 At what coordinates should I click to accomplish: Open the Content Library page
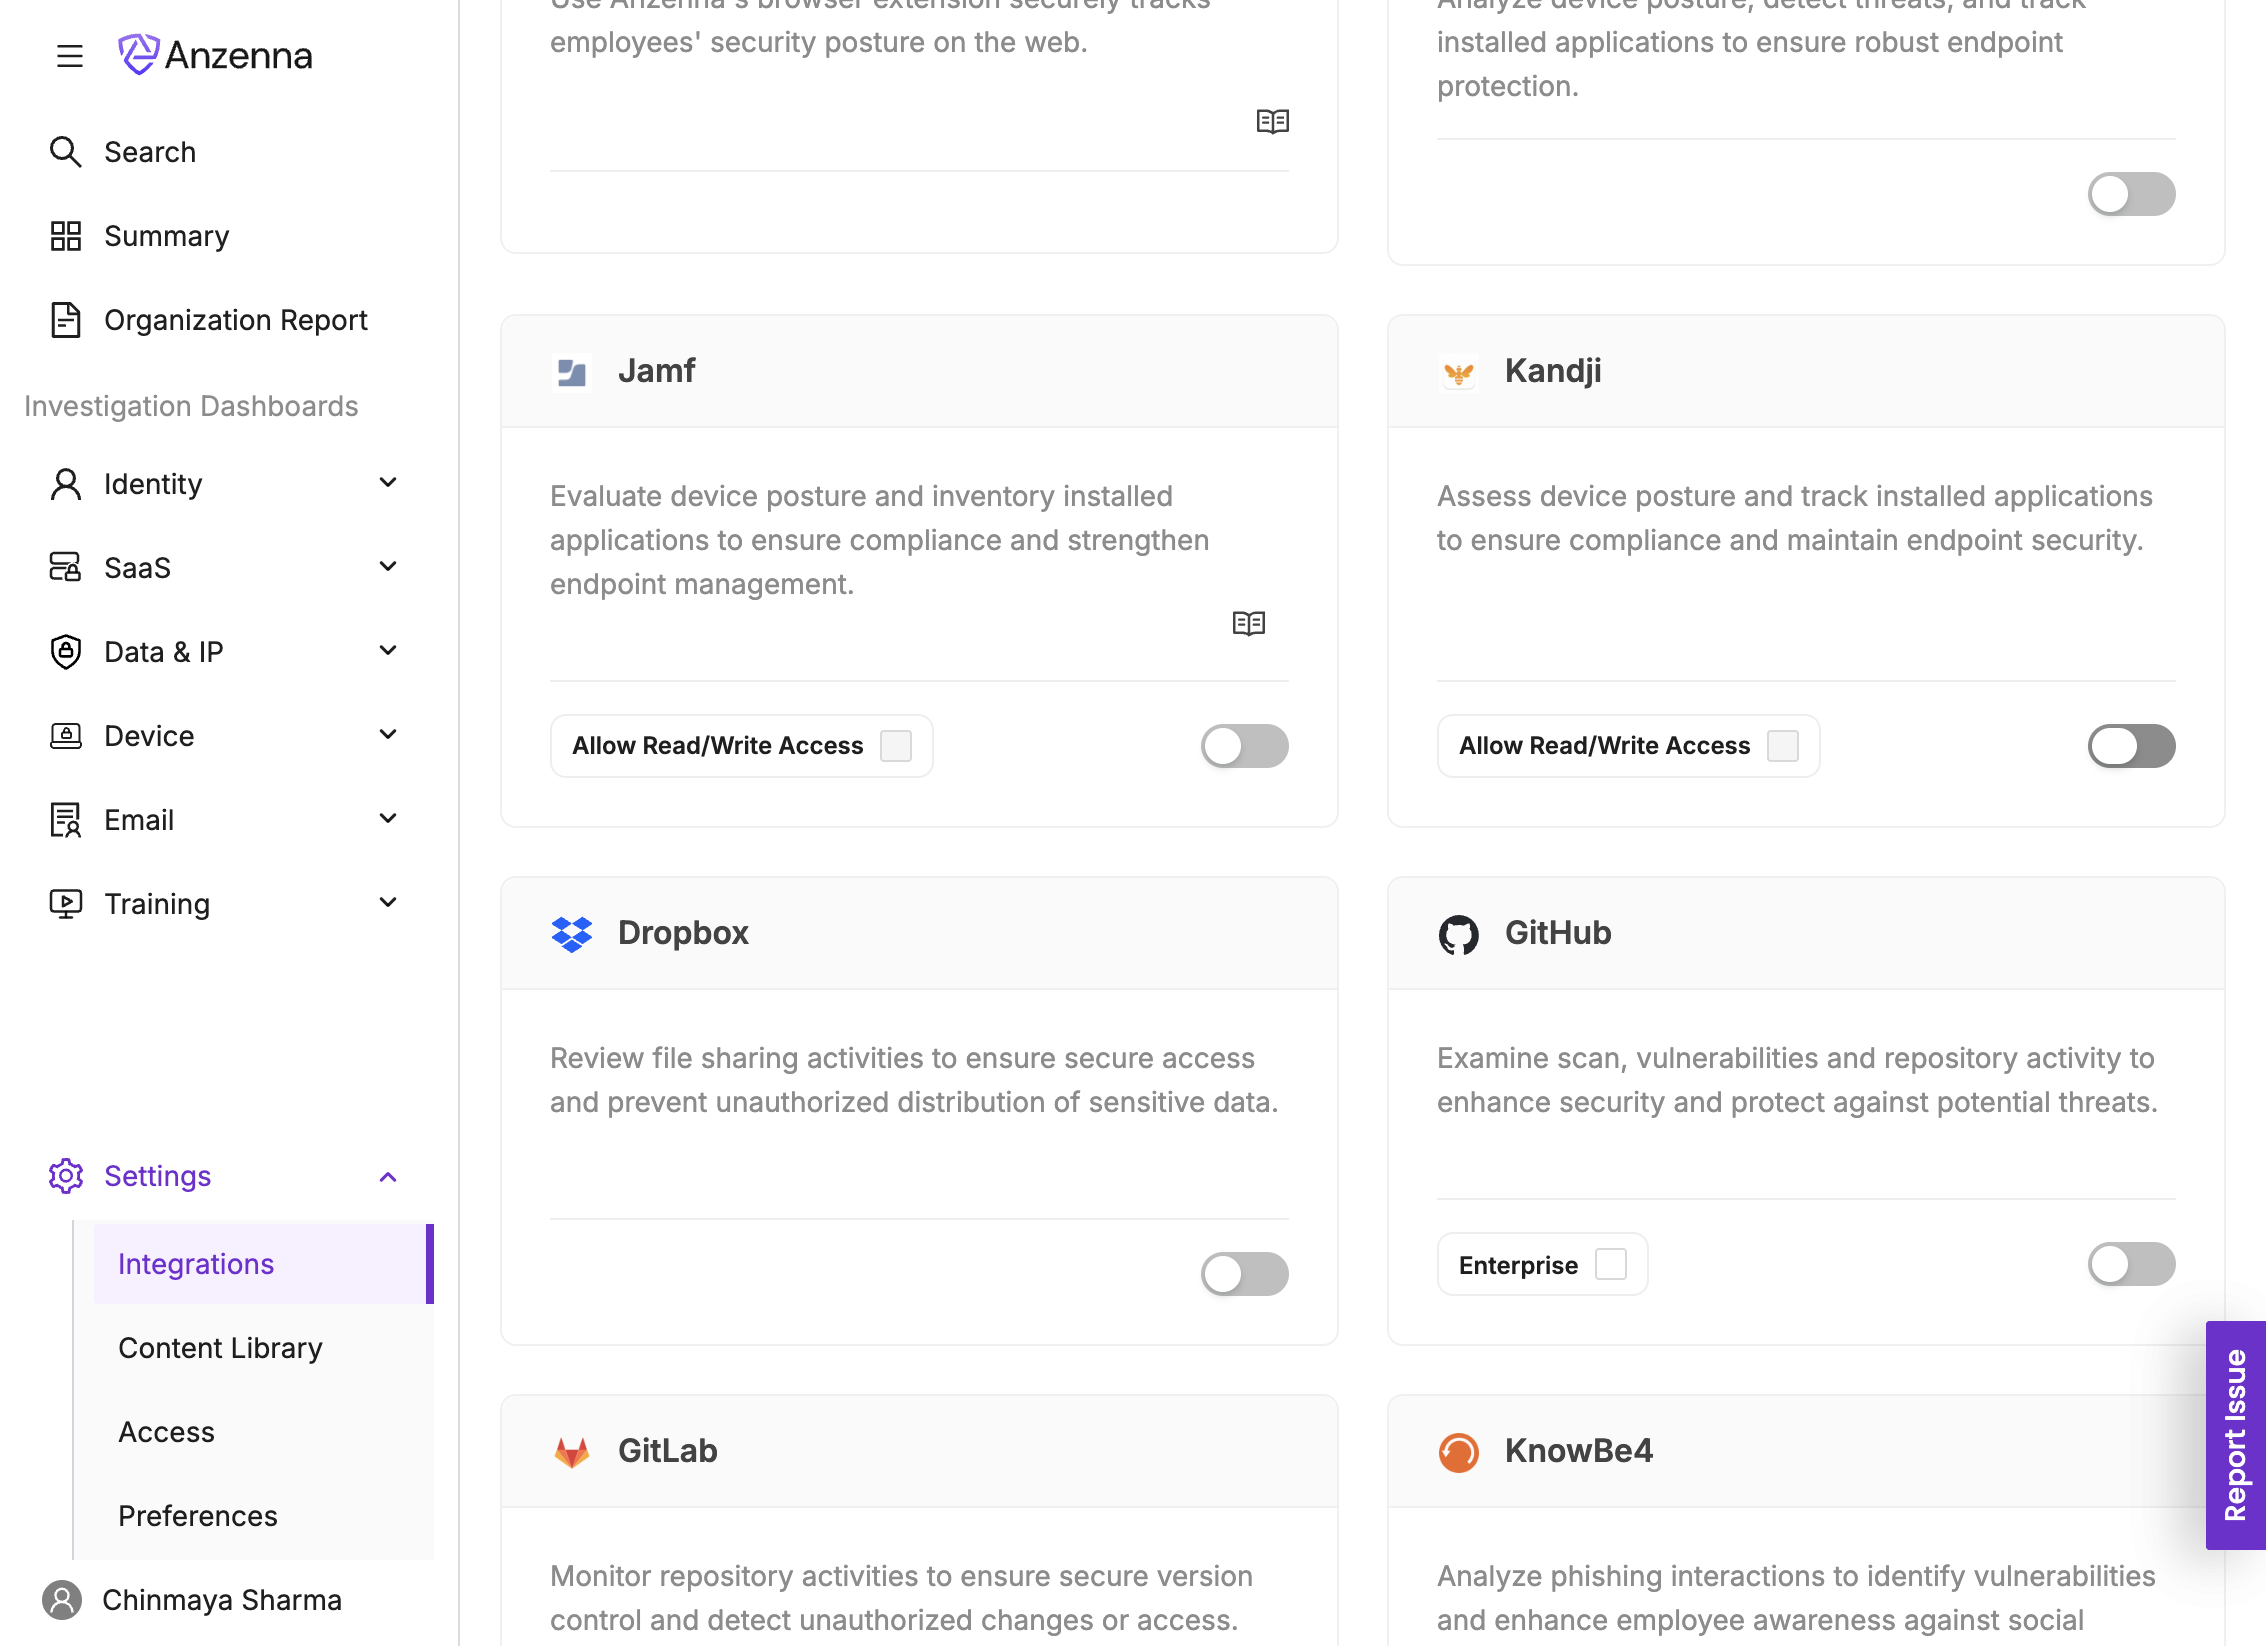220,1348
